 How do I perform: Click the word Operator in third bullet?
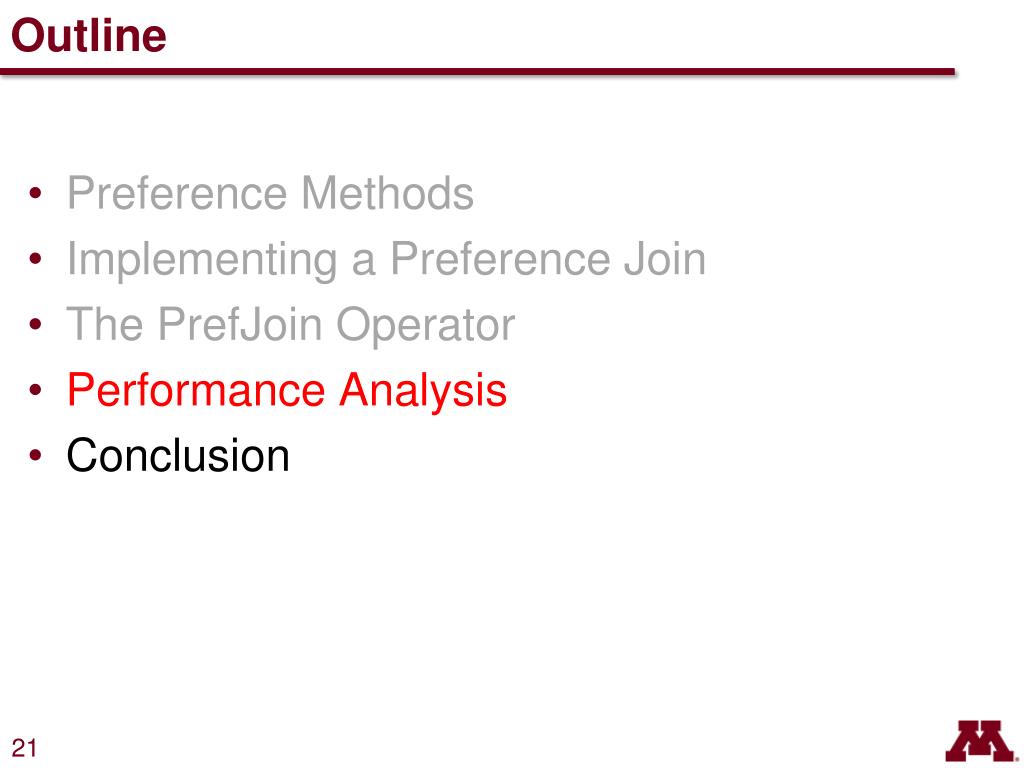click(426, 325)
